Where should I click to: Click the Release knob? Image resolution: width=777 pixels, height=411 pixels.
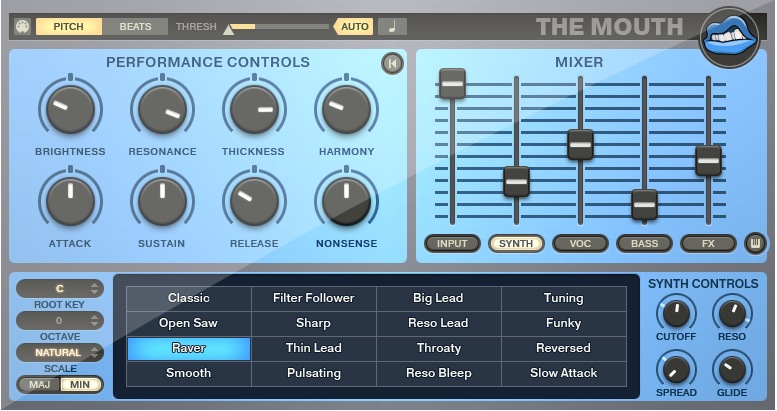point(255,201)
